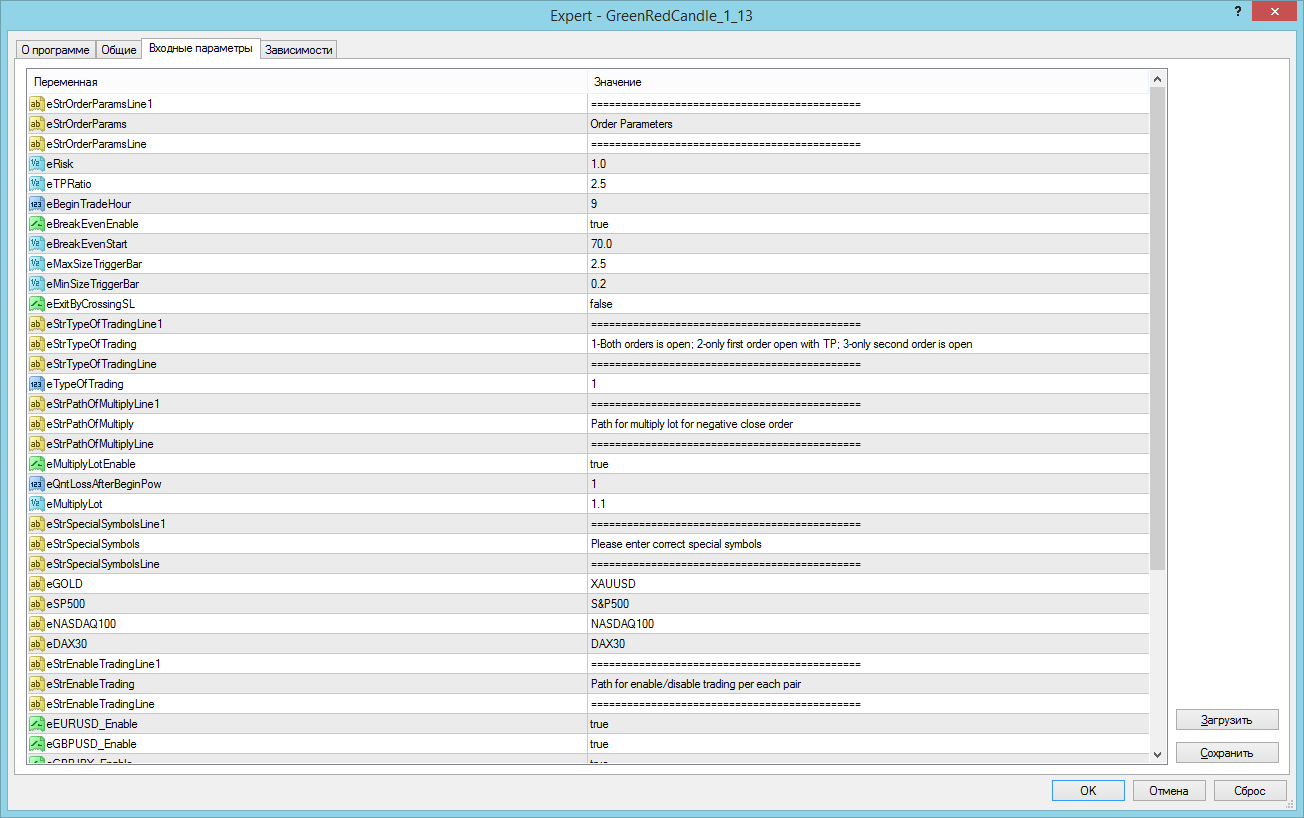Select the eMultiplyLot value 1.1
The width and height of the screenshot is (1304, 818).
598,504
